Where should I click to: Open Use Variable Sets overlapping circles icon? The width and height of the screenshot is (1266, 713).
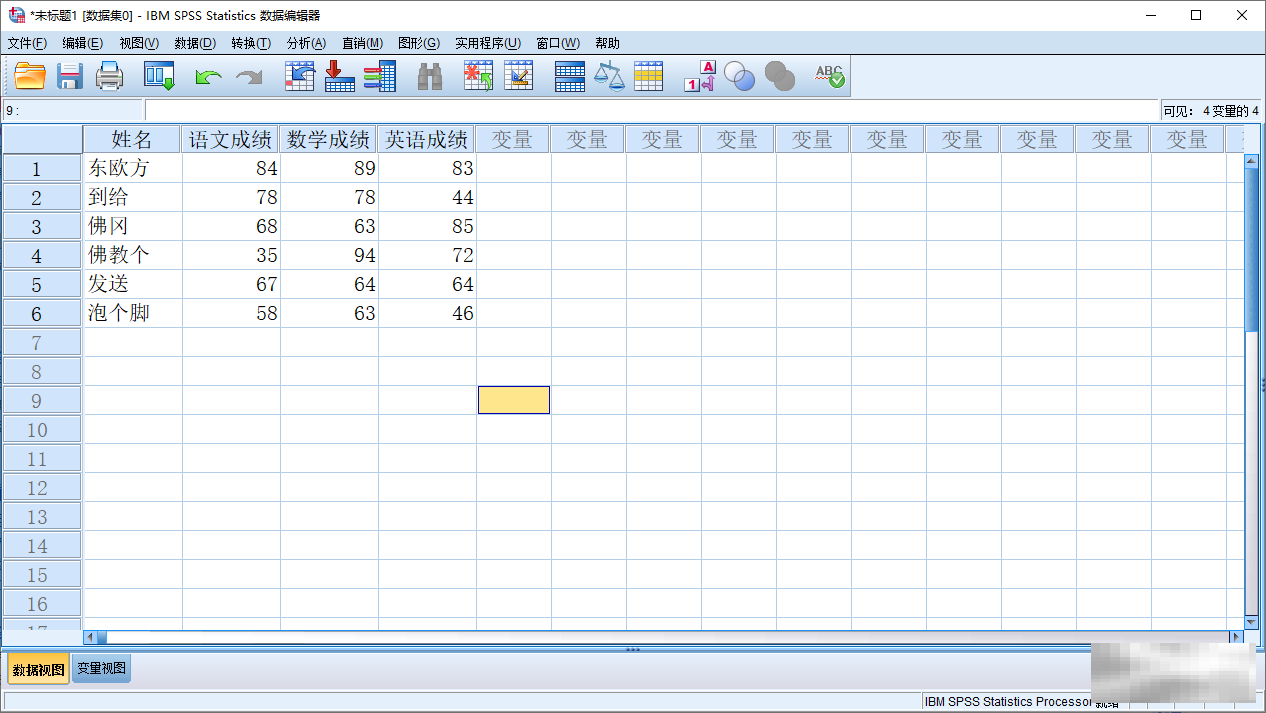(739, 76)
